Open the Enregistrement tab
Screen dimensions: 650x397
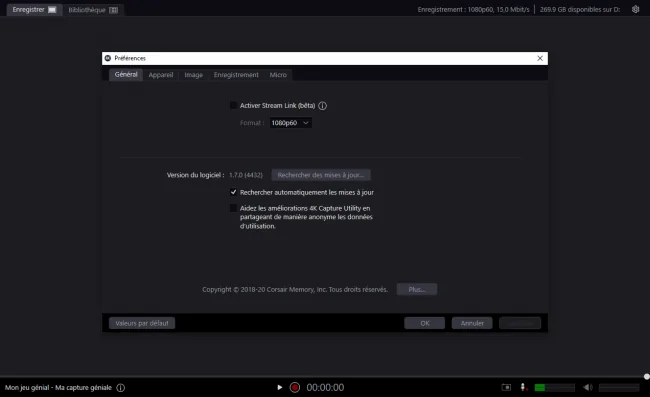tap(236, 75)
